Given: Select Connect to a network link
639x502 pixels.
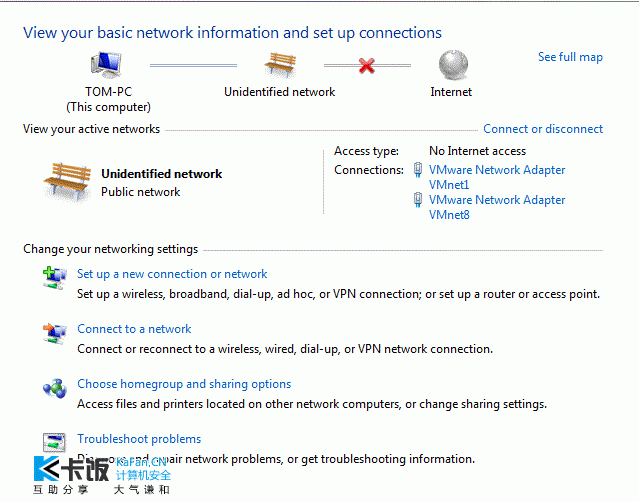Looking at the screenshot, I should pos(134,329).
